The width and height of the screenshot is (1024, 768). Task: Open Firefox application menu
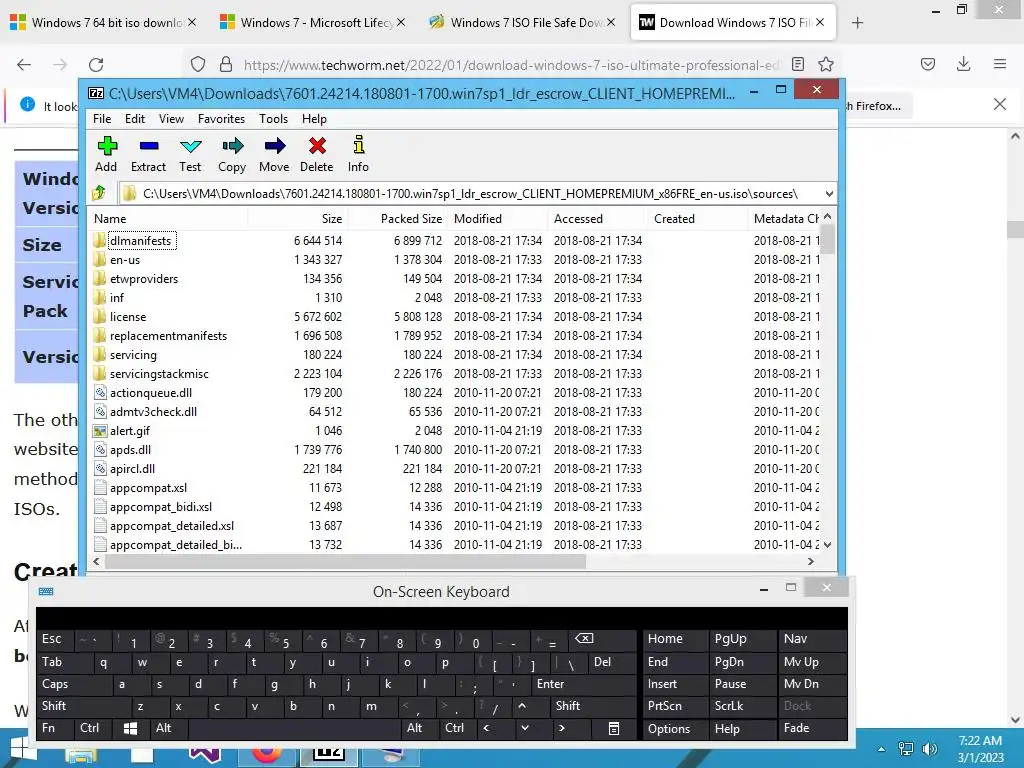pyautogui.click(x=999, y=64)
